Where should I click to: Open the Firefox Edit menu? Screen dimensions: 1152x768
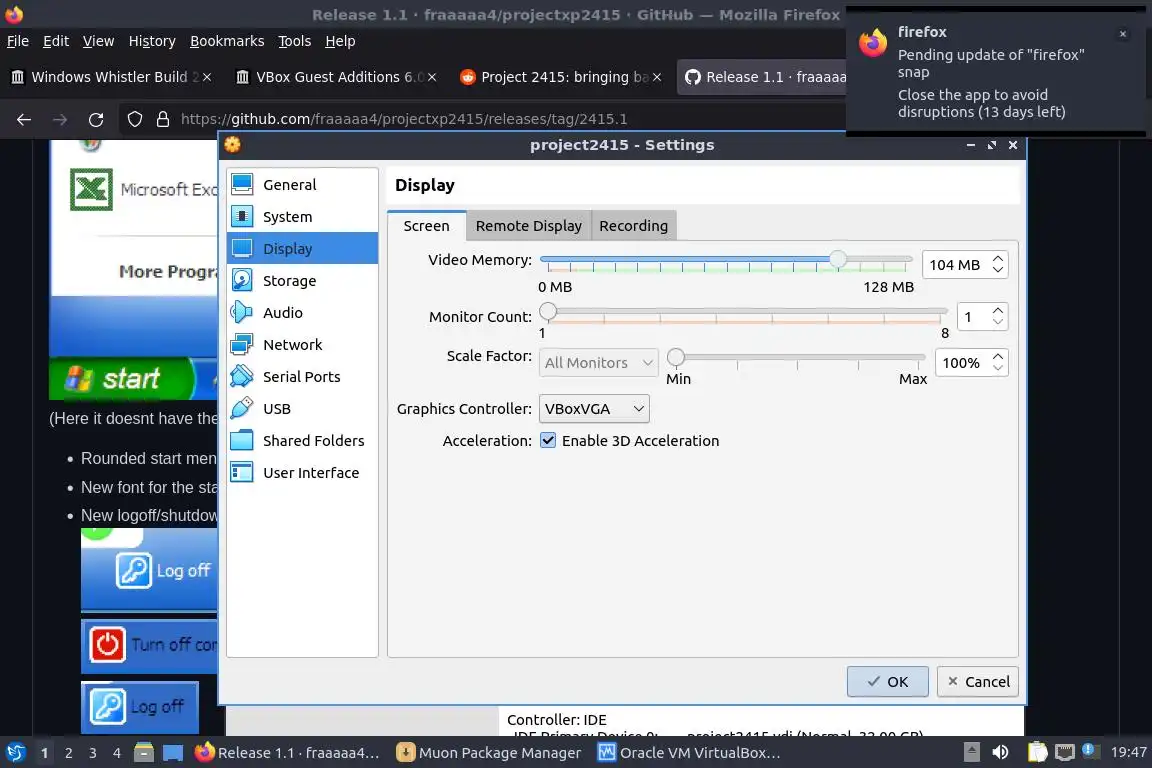pos(56,41)
